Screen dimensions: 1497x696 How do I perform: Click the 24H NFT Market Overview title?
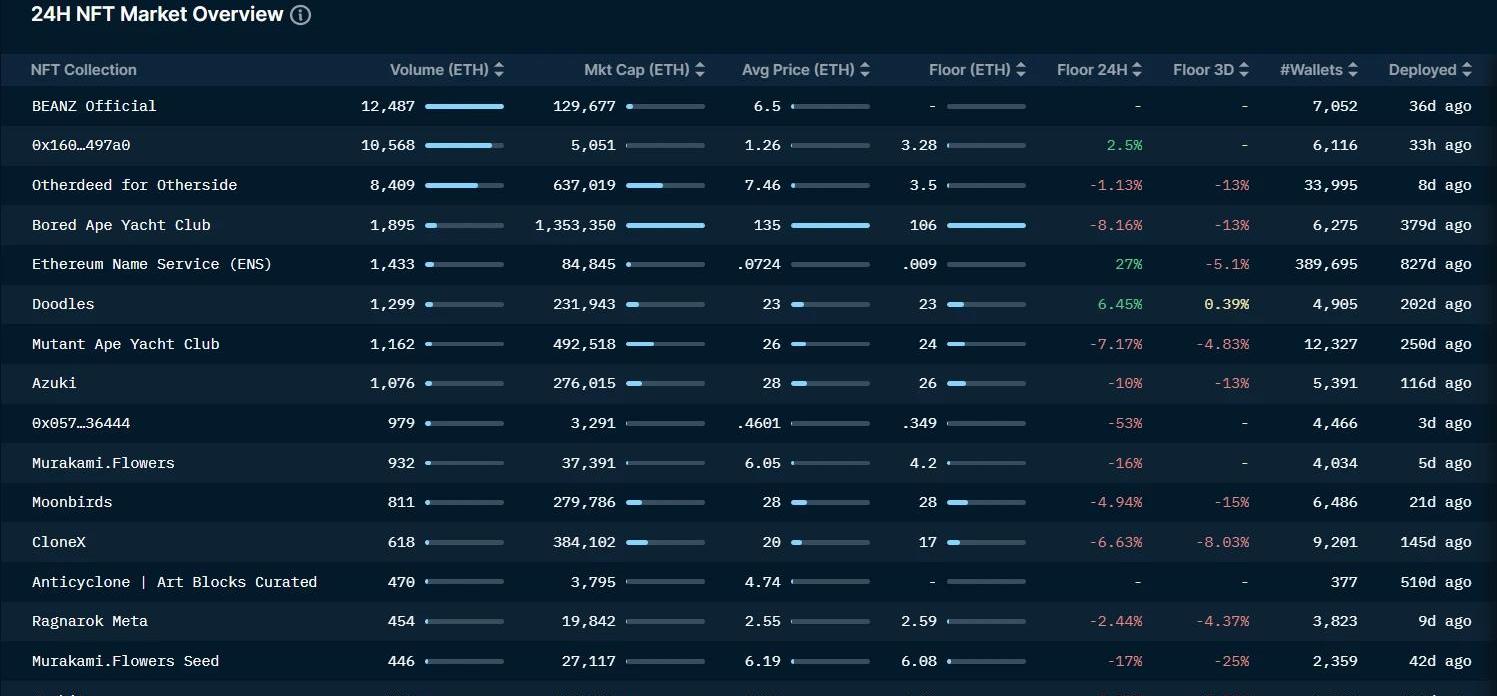pyautogui.click(x=157, y=15)
